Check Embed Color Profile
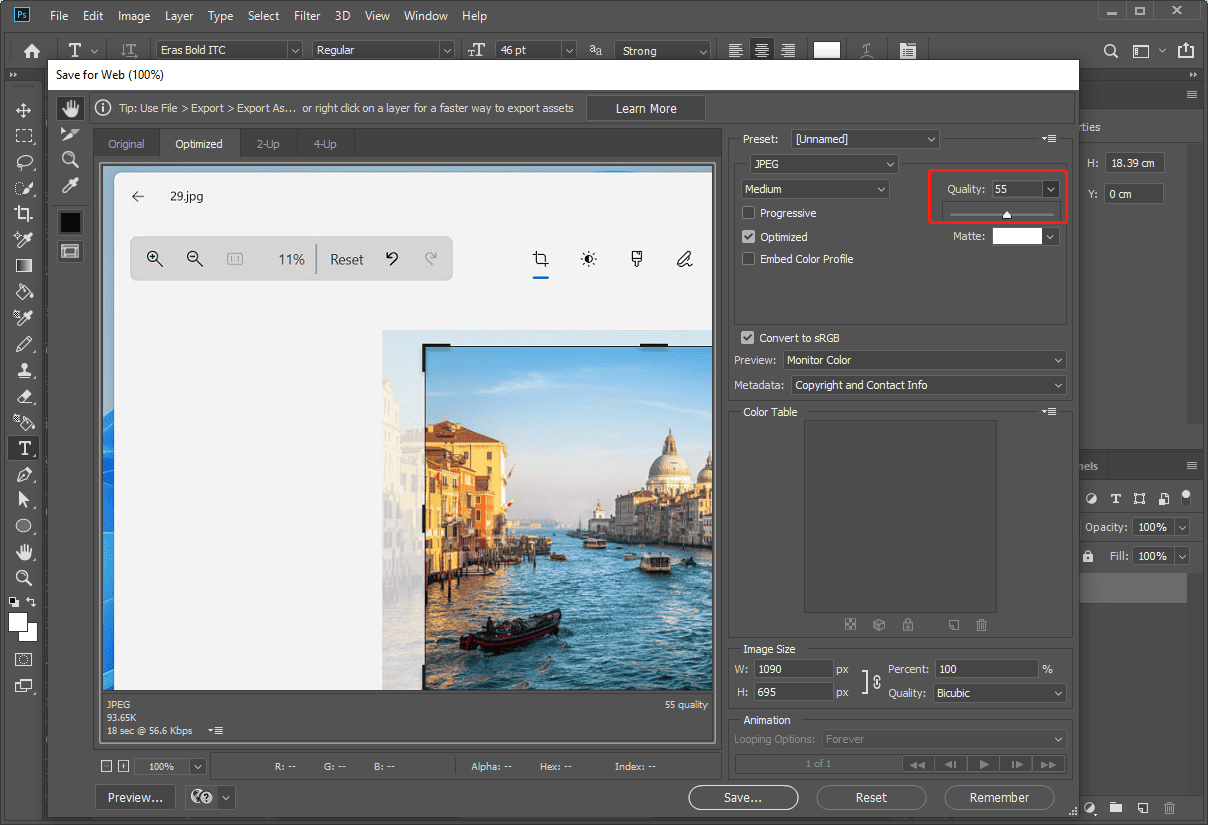The image size is (1208, 825). (x=748, y=258)
